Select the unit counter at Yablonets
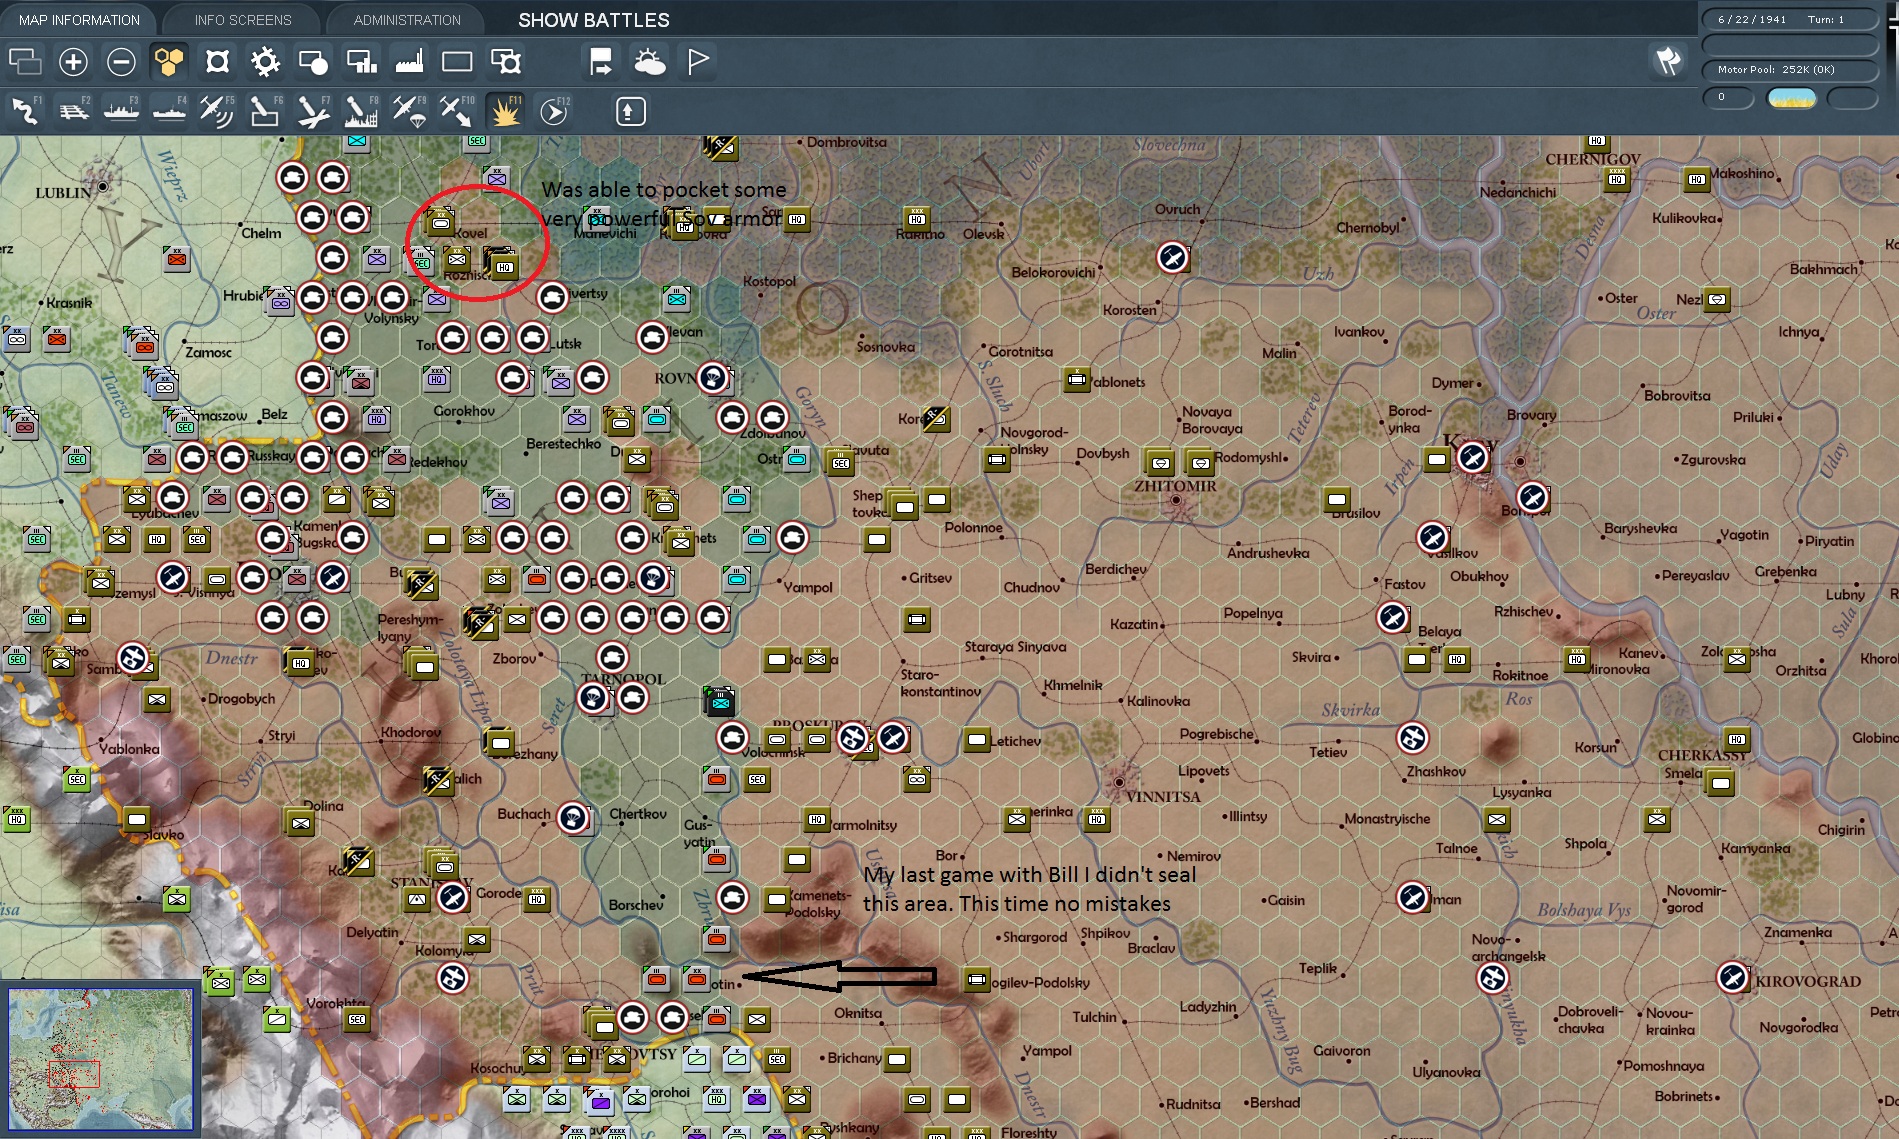This screenshot has width=1899, height=1139. (1077, 379)
